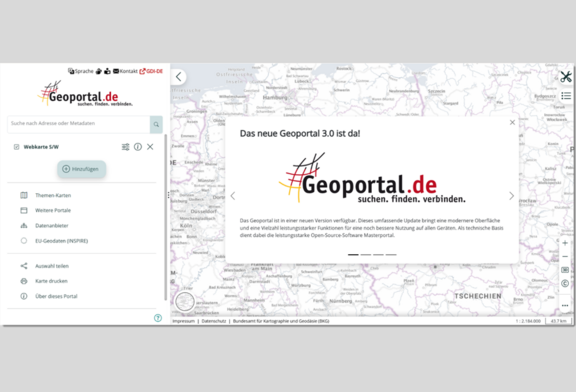Click the circular overview map thumbnail
Viewport: 576px width, 392px height.
coord(185,302)
